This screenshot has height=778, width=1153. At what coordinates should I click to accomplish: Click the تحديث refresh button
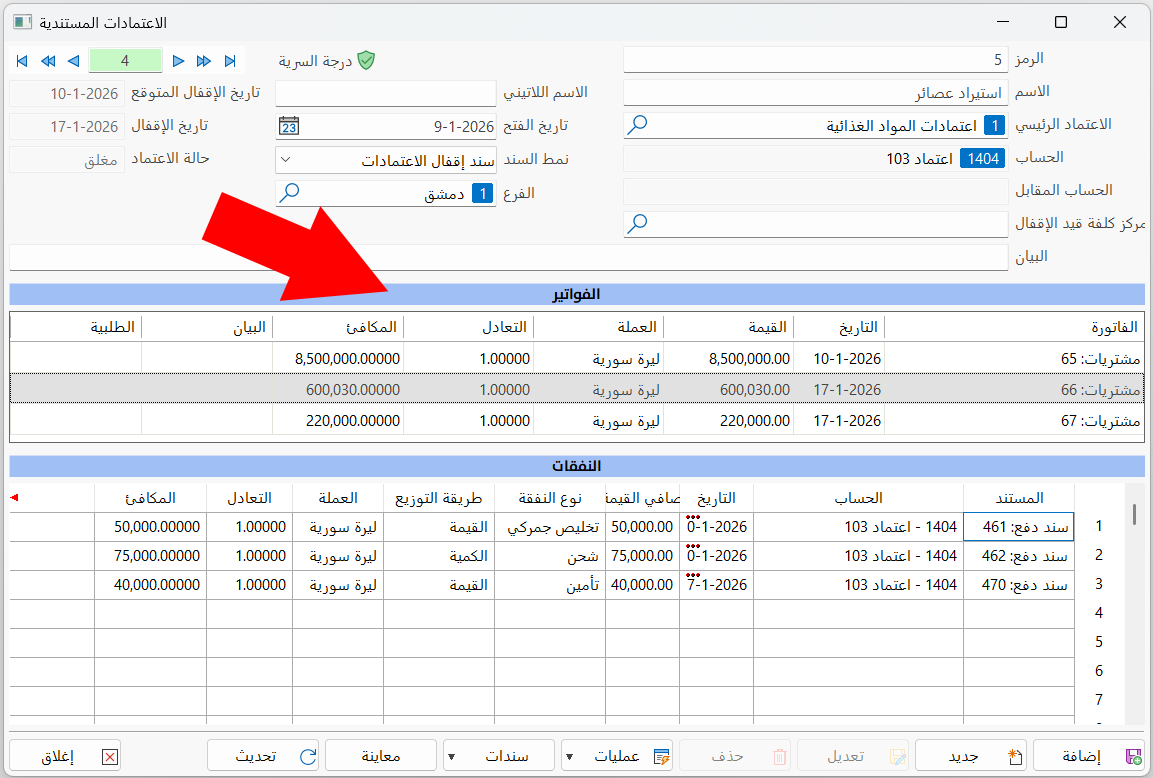click(263, 756)
